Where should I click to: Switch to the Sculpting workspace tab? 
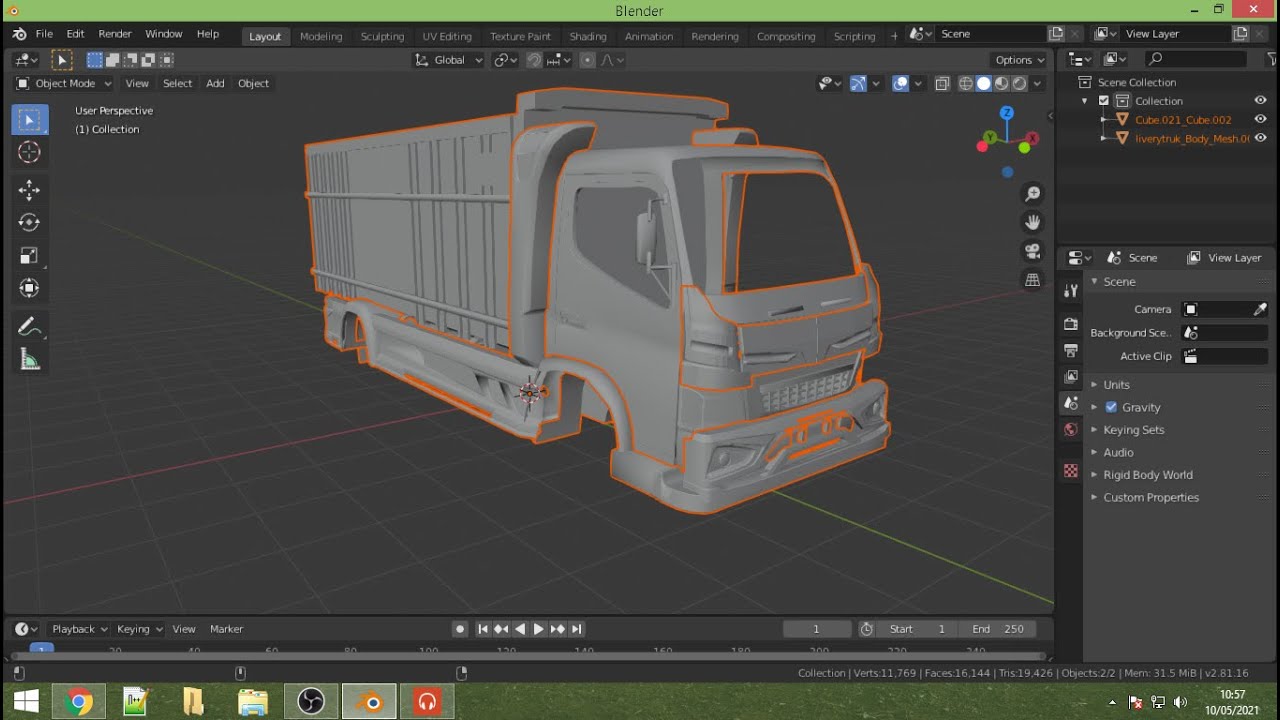pos(382,36)
